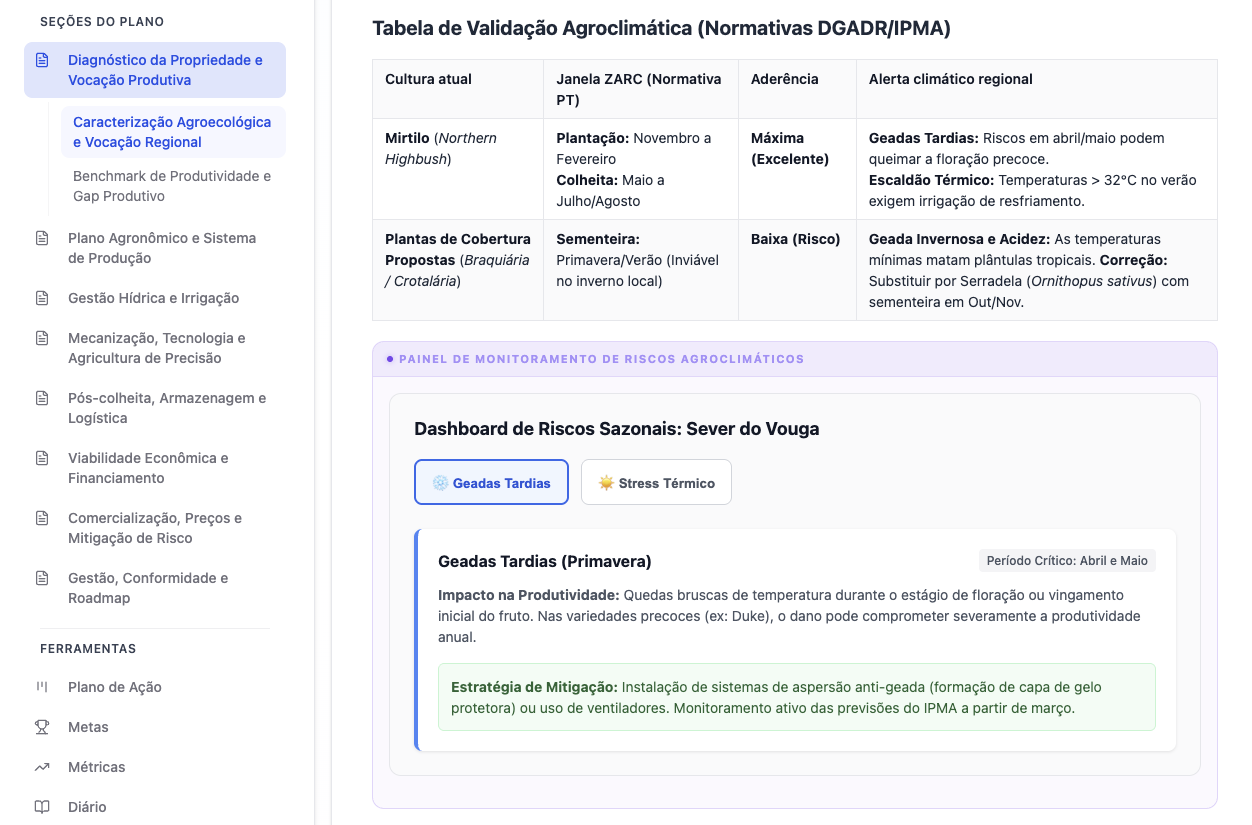Image resolution: width=1252 pixels, height=825 pixels.
Task: Open Benchmark de Produtividade e Gap Produtivo
Action: point(173,186)
